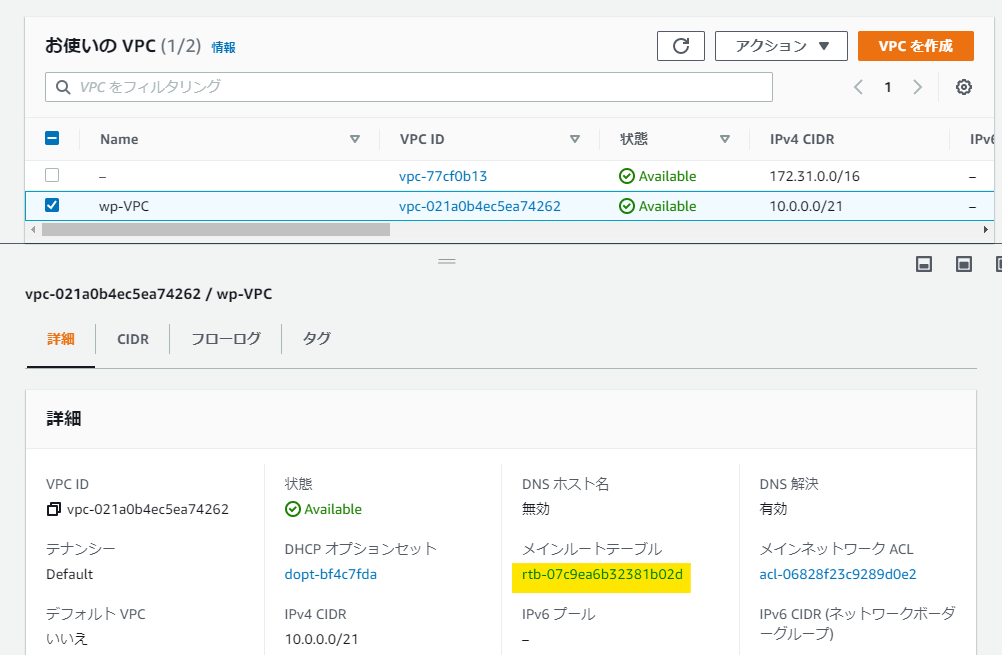1002x655 pixels.
Task: Click the デフォルト VPC いいえ value
Action: 67,638
